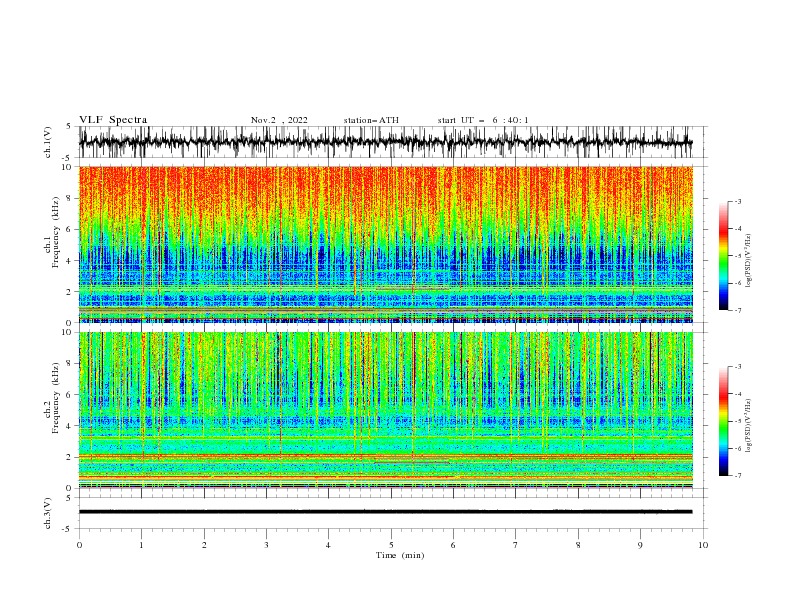Click the "Time (min)" axis label
This screenshot has width=792, height=612.
(400, 555)
